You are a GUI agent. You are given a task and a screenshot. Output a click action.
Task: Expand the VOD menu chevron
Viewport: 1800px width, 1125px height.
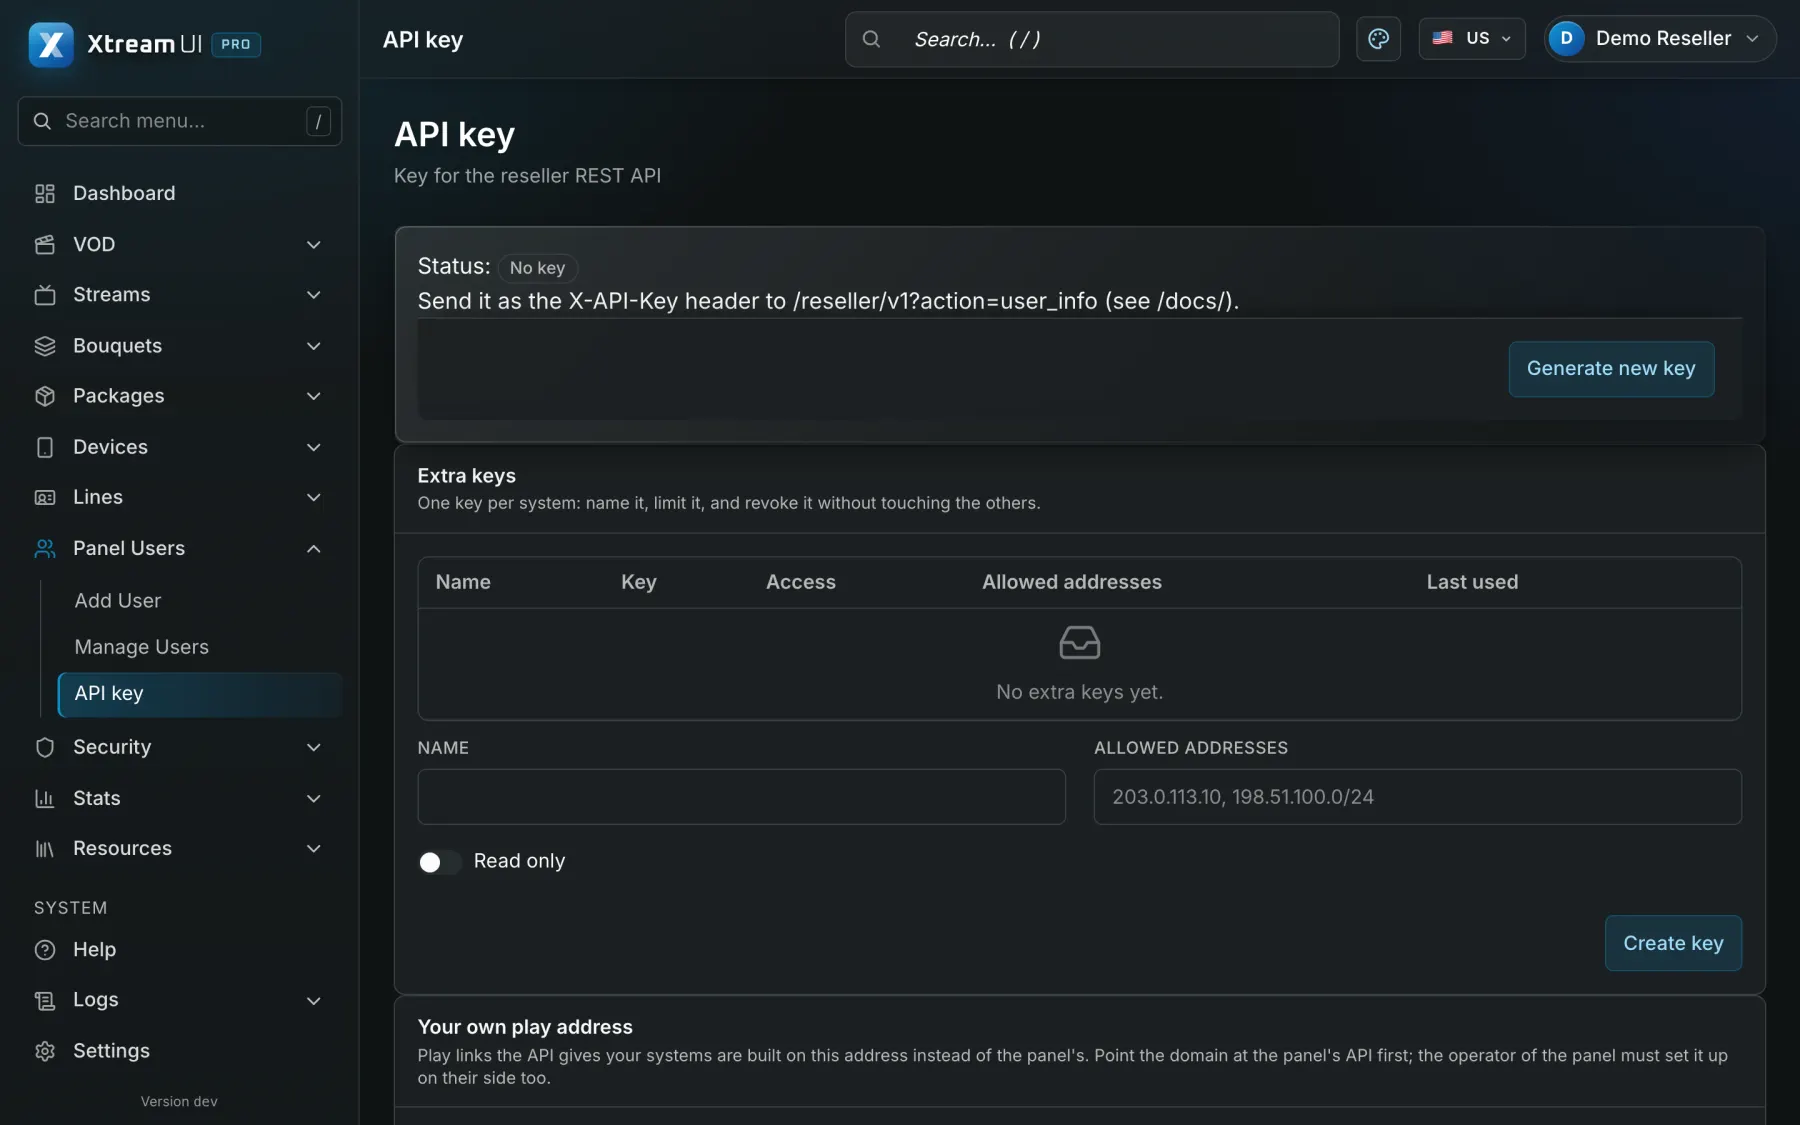coord(314,244)
